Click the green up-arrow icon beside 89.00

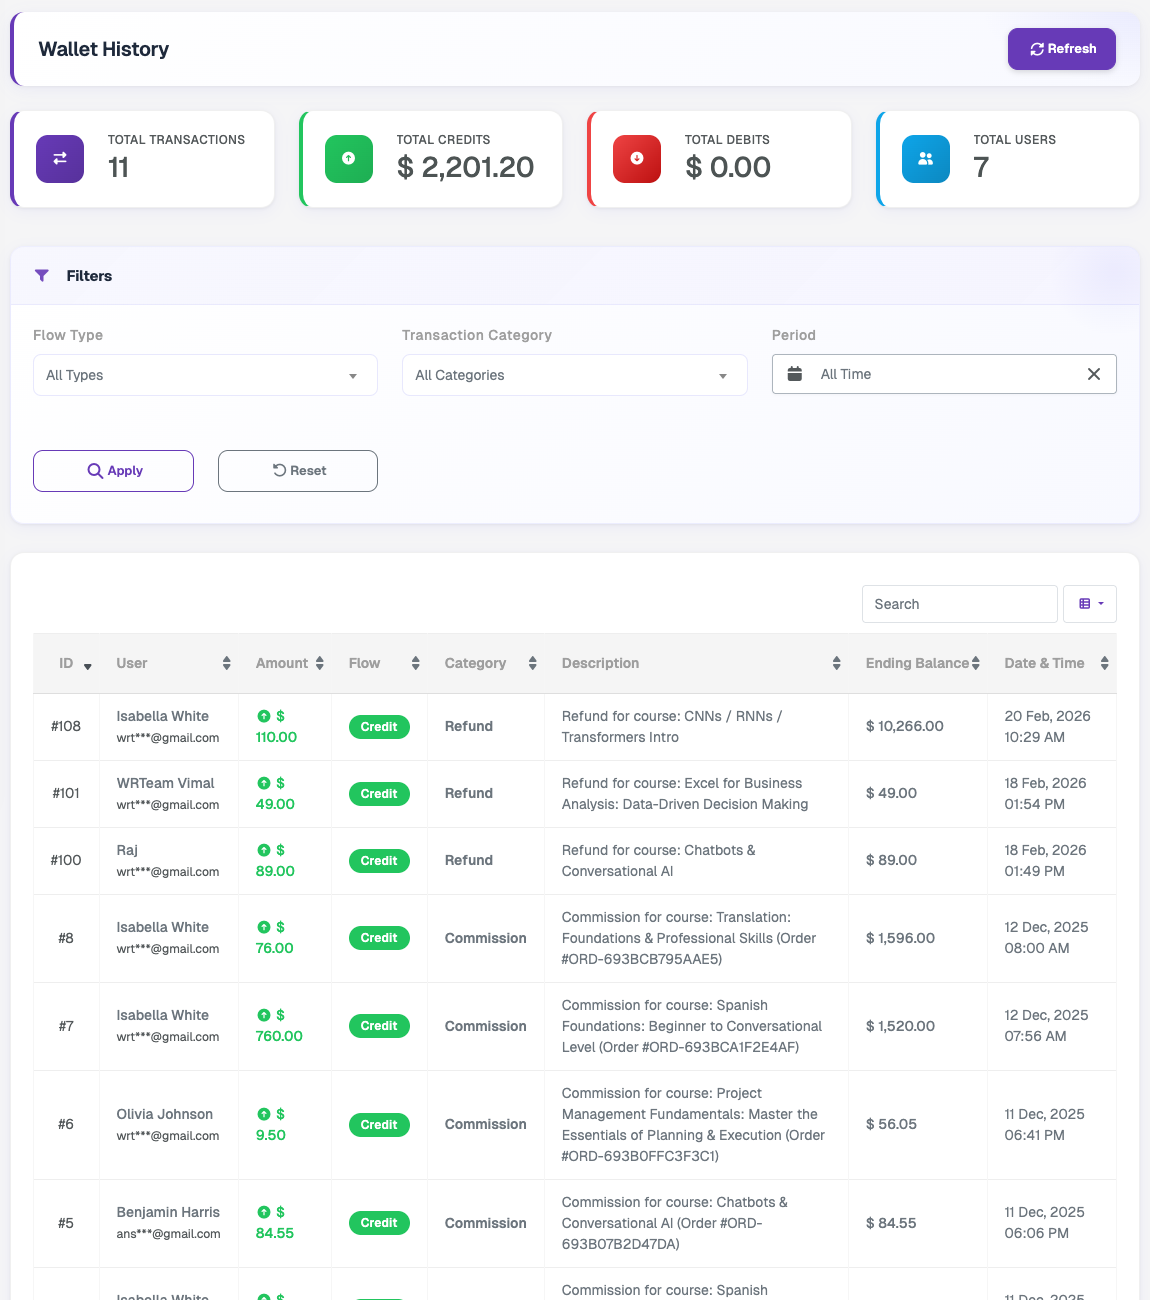pos(264,850)
